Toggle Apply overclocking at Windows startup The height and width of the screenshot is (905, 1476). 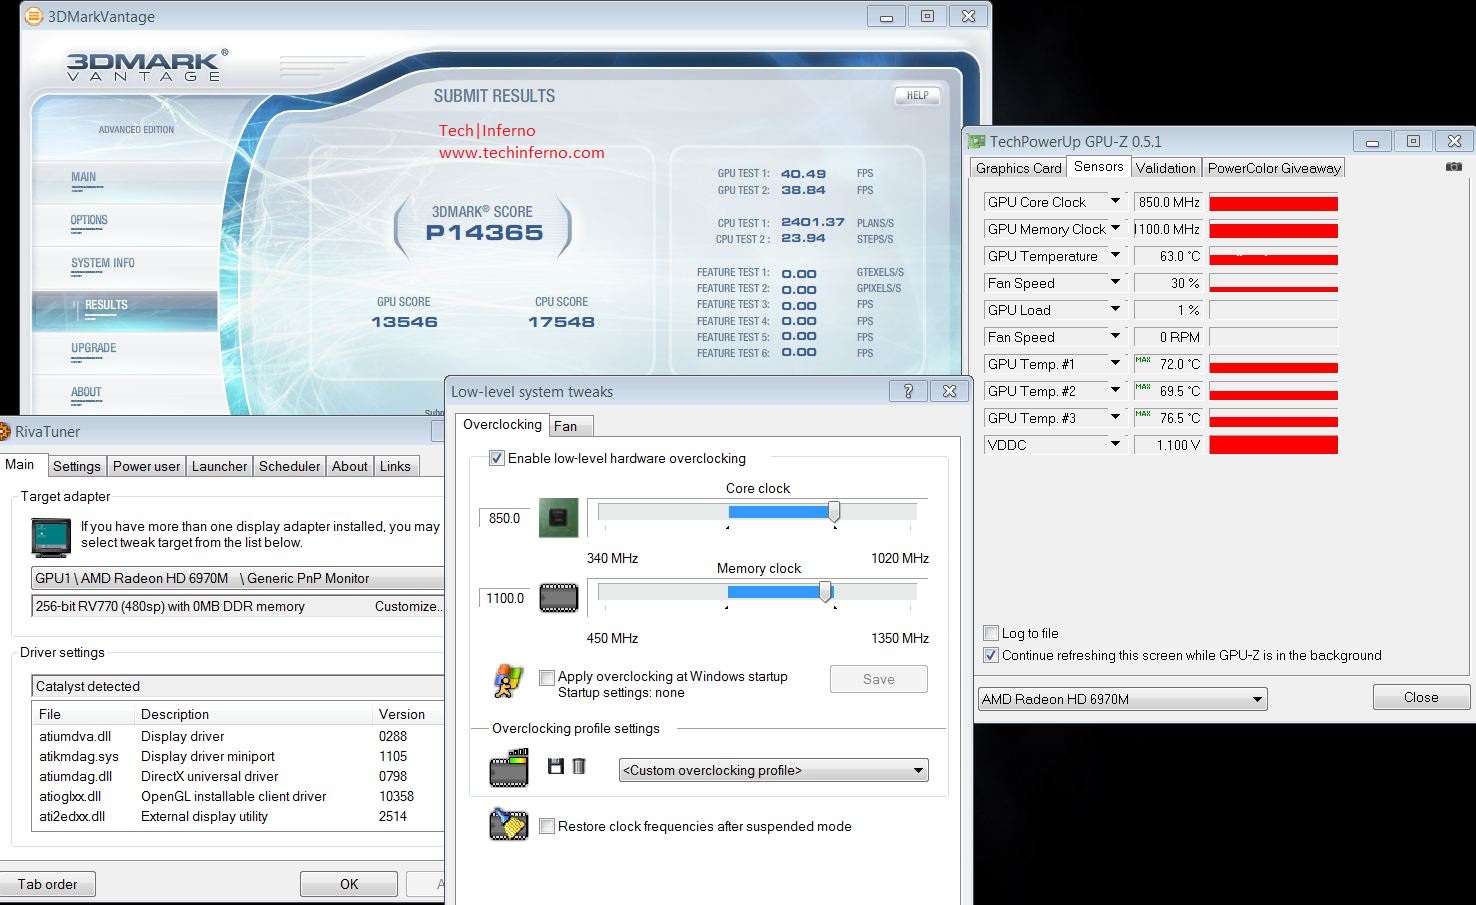547,678
